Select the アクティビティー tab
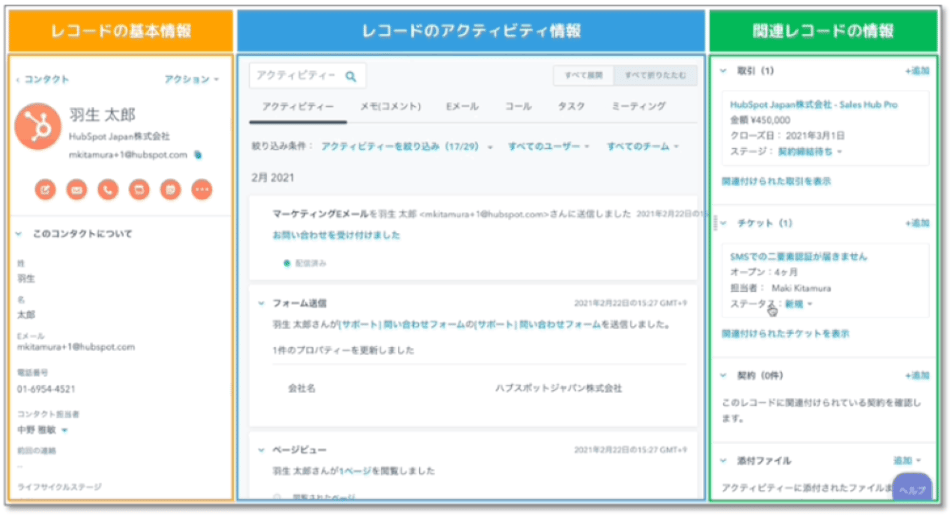Viewport: 950px width, 515px height. click(x=297, y=107)
